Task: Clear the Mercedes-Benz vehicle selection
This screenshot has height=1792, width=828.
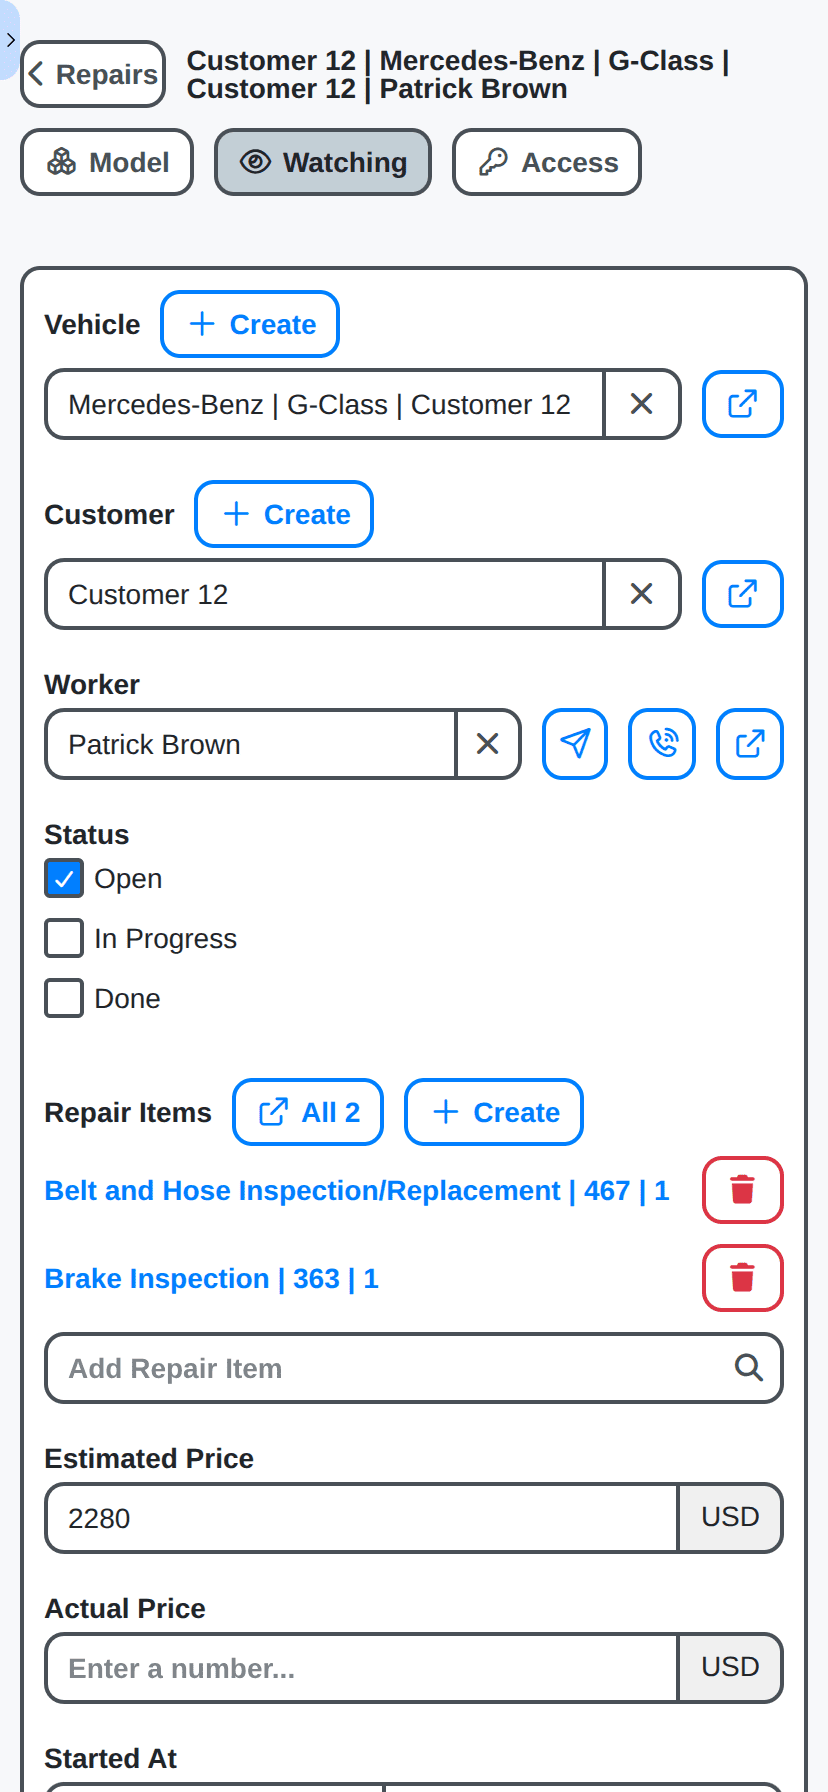Action: pyautogui.click(x=643, y=404)
